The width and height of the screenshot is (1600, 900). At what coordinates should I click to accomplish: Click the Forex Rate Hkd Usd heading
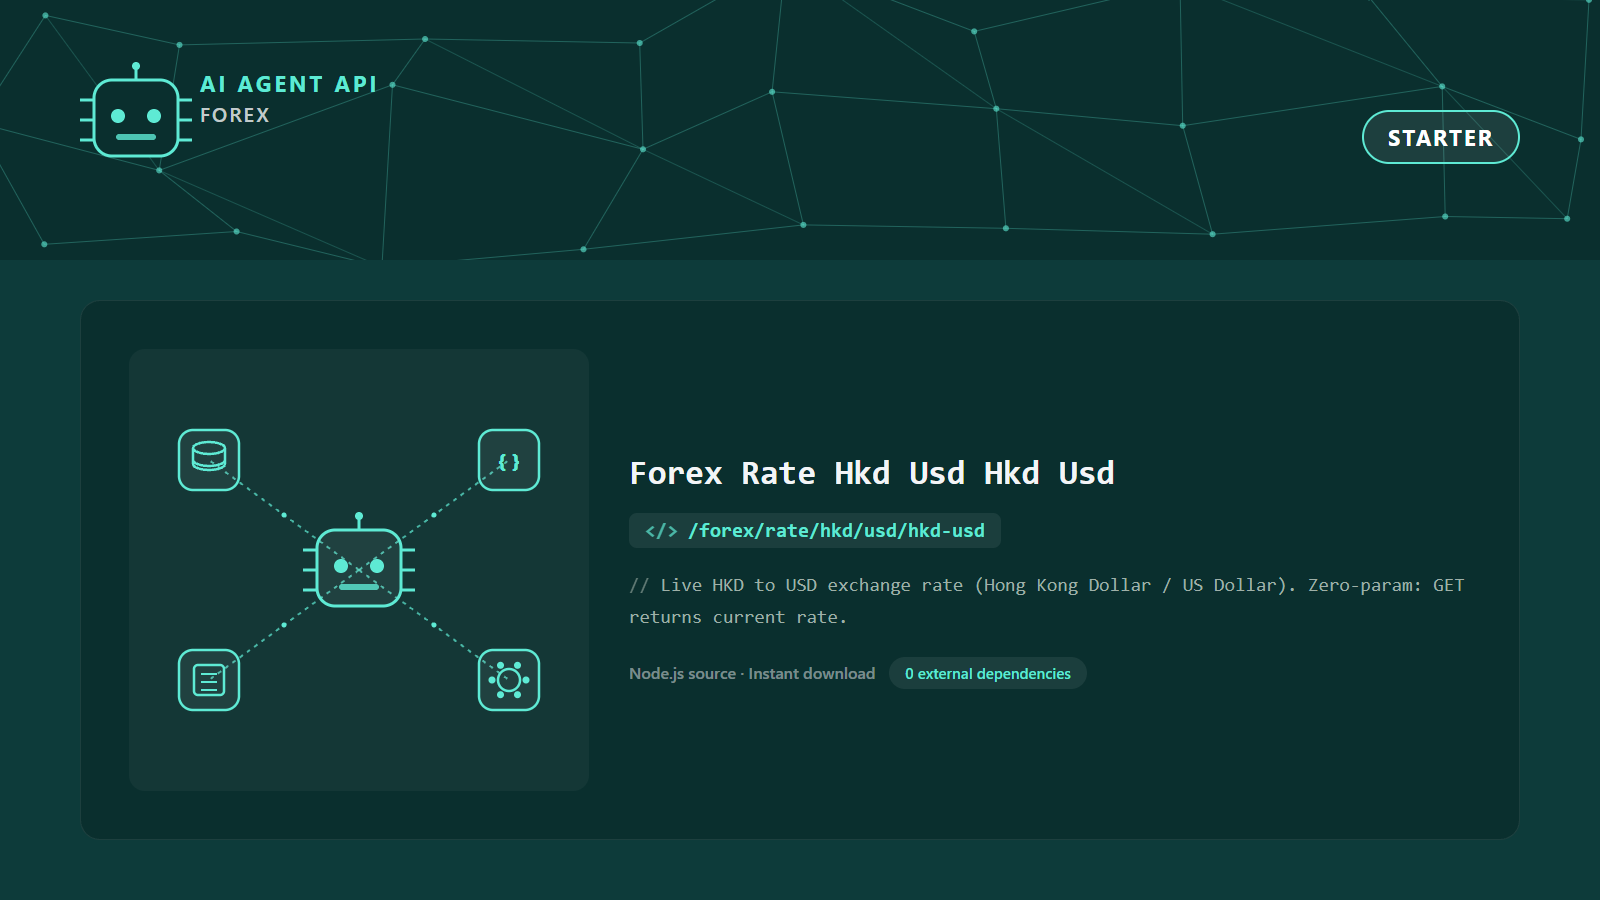(872, 473)
